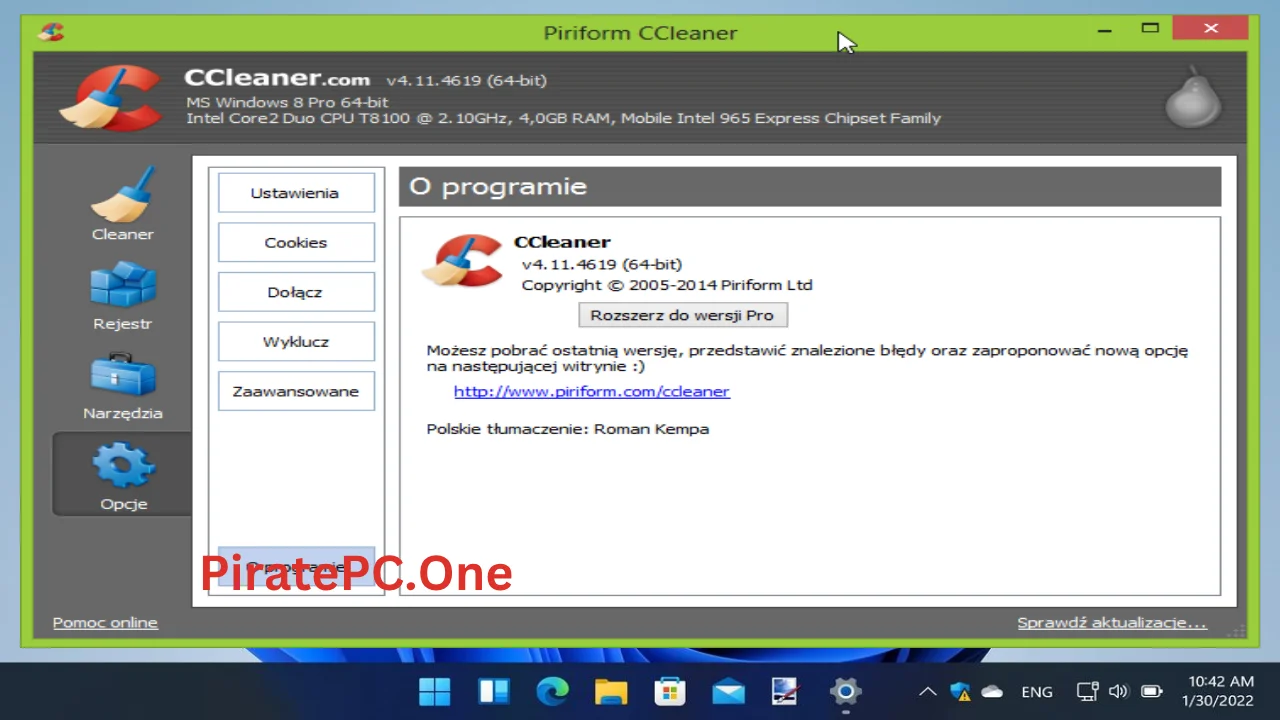Click 'Copyright © 2005-2014 Piriform Ltd' text

click(667, 285)
